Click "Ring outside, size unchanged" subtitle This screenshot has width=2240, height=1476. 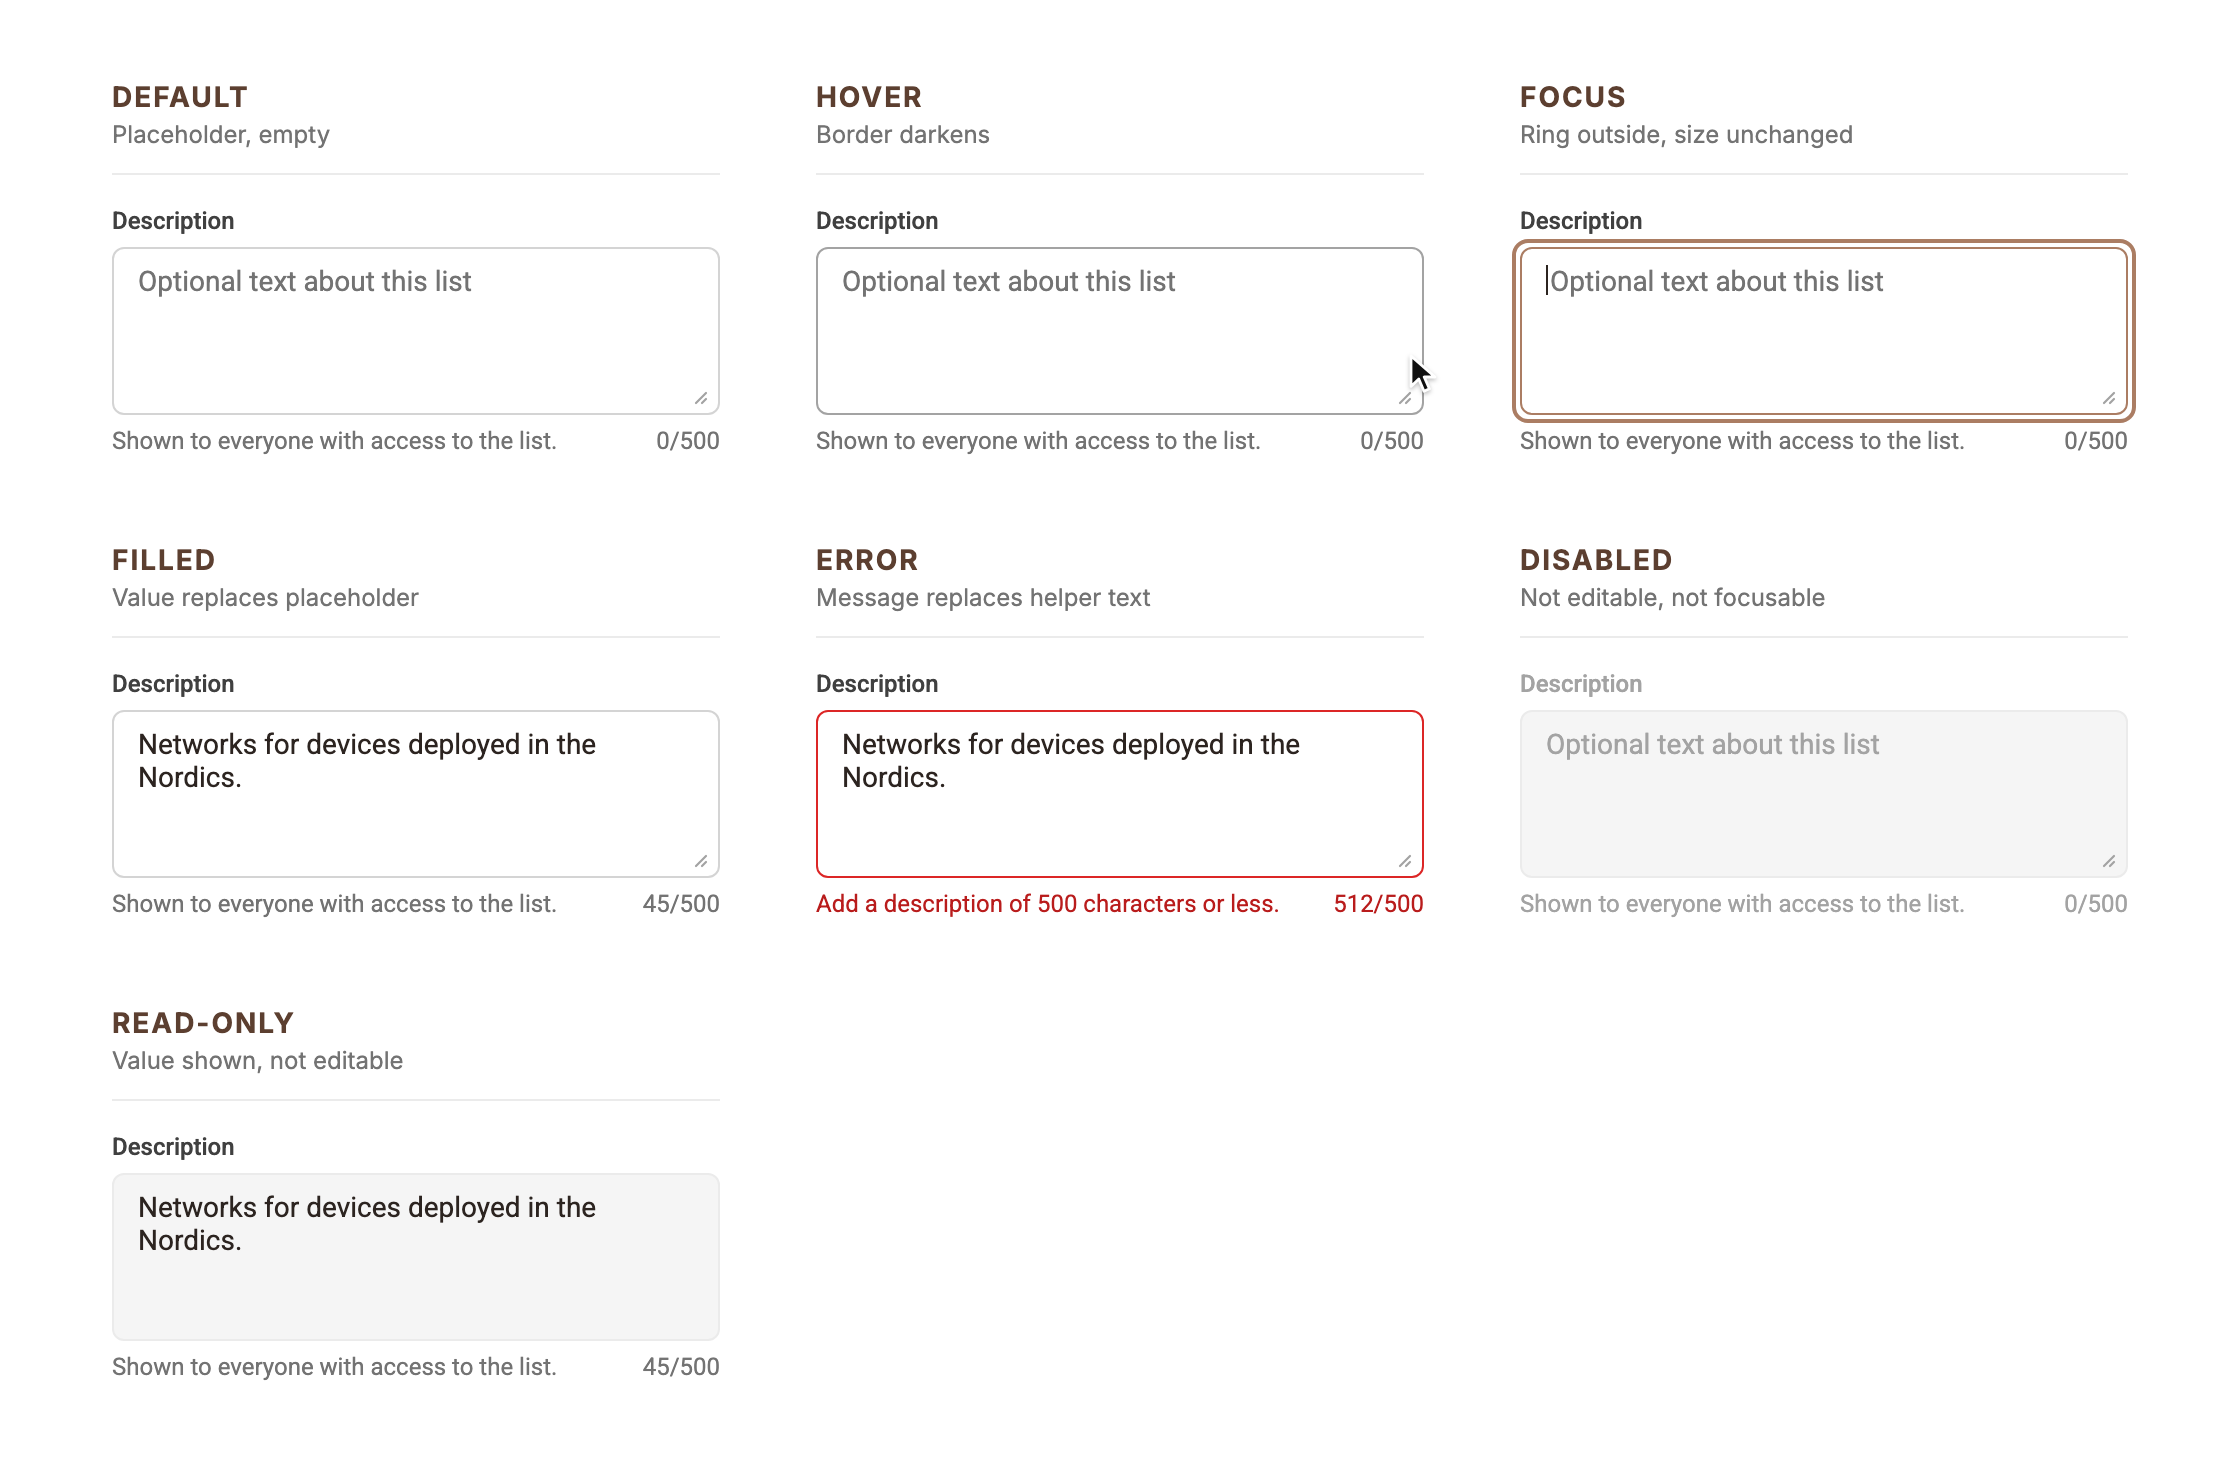pos(1686,135)
